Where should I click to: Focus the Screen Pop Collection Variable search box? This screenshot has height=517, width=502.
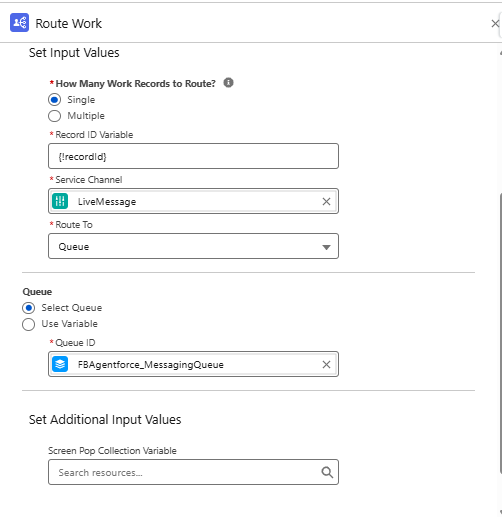point(193,472)
